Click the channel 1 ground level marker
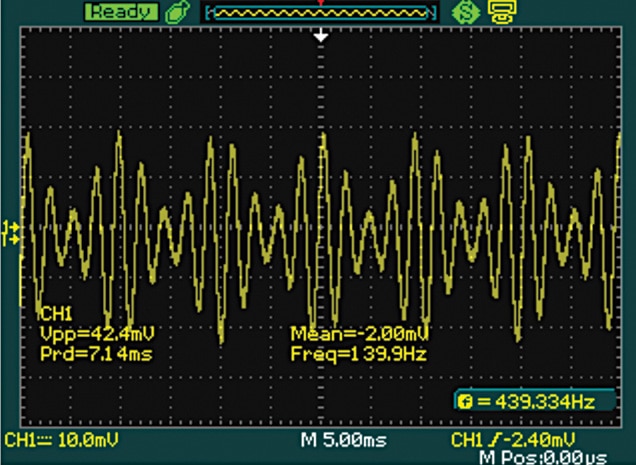Viewport: 636px width, 465px height. tap(12, 233)
